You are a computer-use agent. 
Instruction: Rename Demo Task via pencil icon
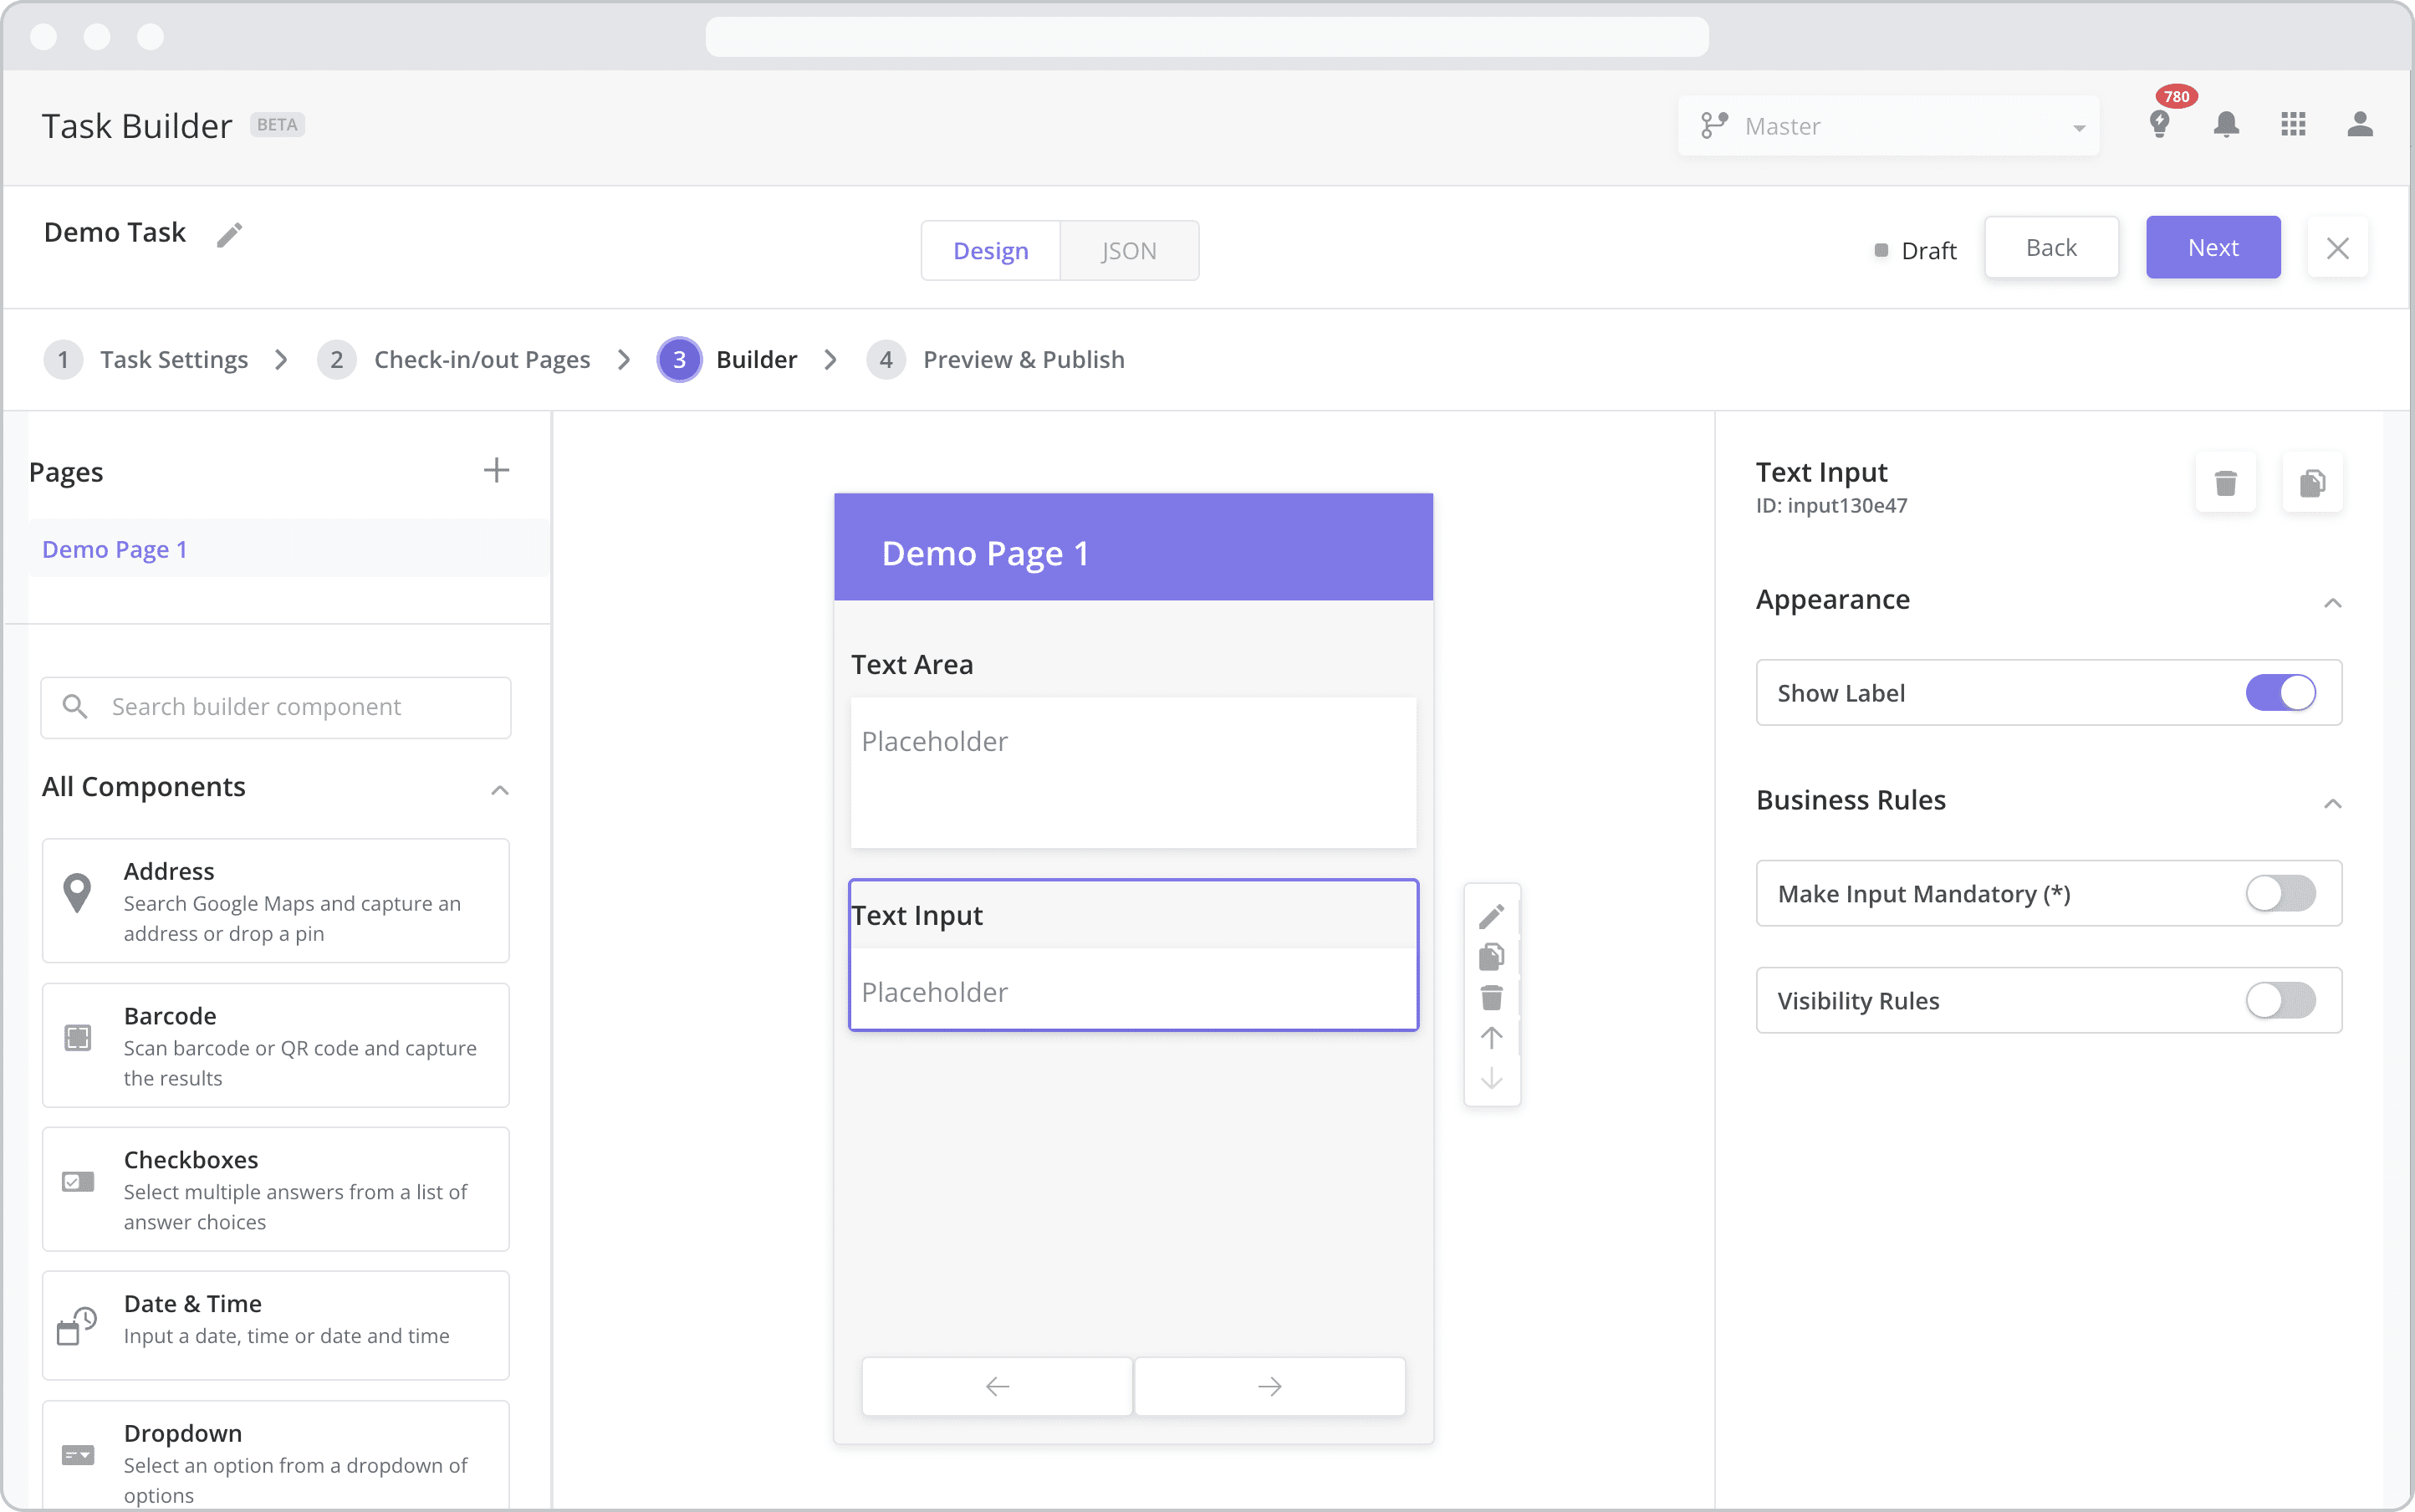(229, 233)
